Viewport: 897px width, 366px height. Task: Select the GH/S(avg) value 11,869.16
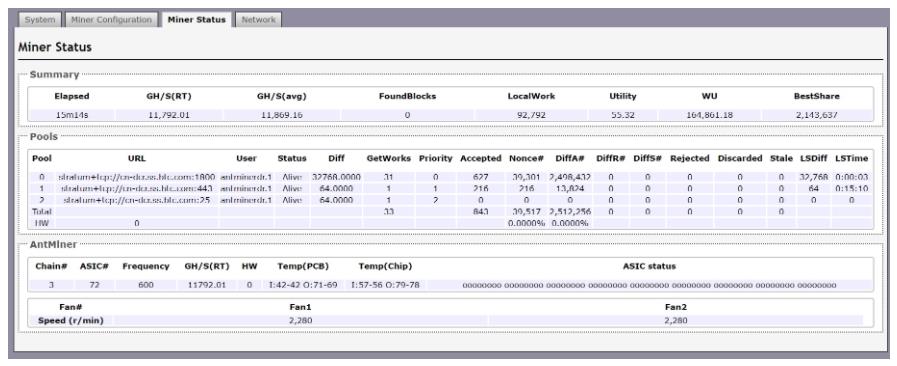click(282, 115)
